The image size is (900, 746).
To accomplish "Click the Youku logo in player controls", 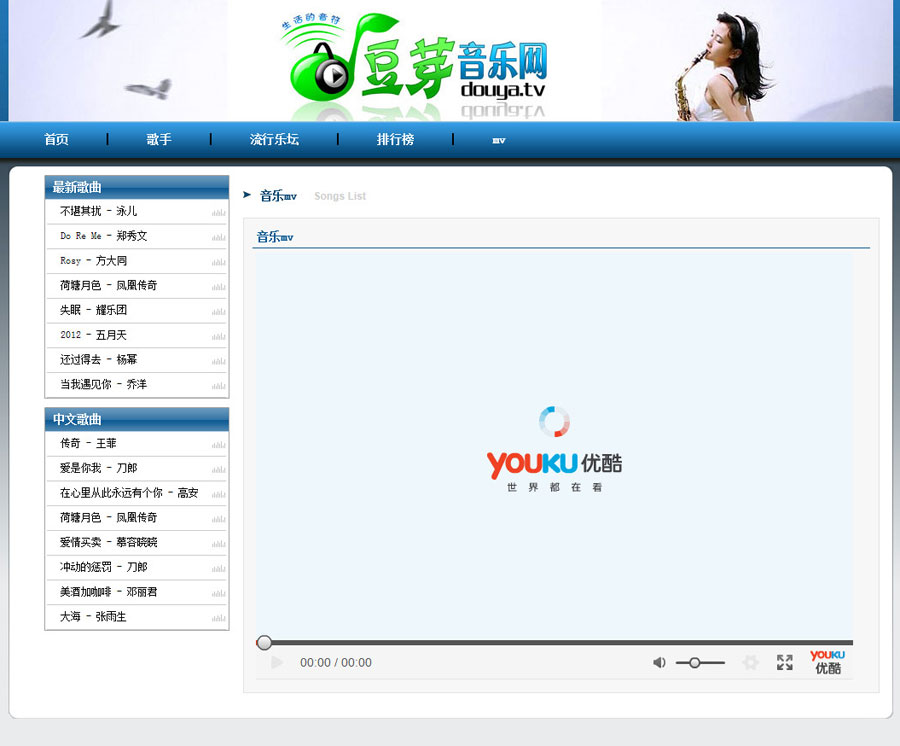I will (827, 662).
